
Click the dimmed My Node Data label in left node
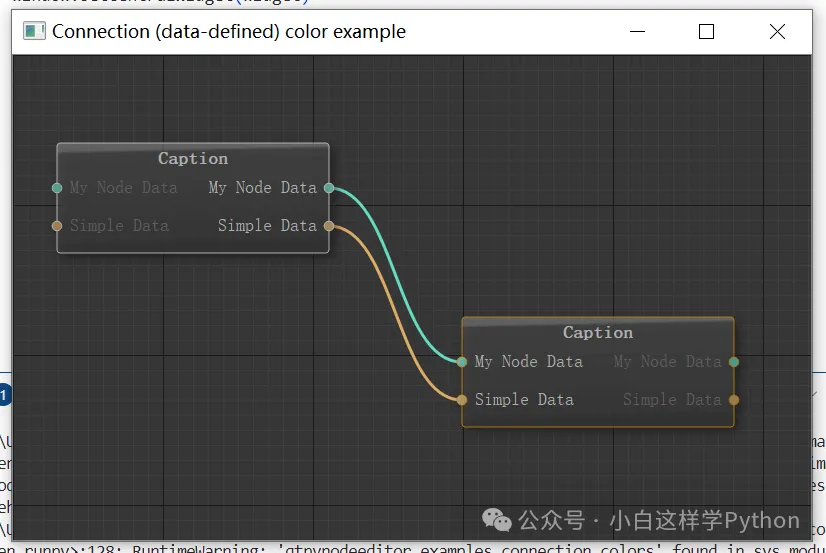click(x=123, y=187)
